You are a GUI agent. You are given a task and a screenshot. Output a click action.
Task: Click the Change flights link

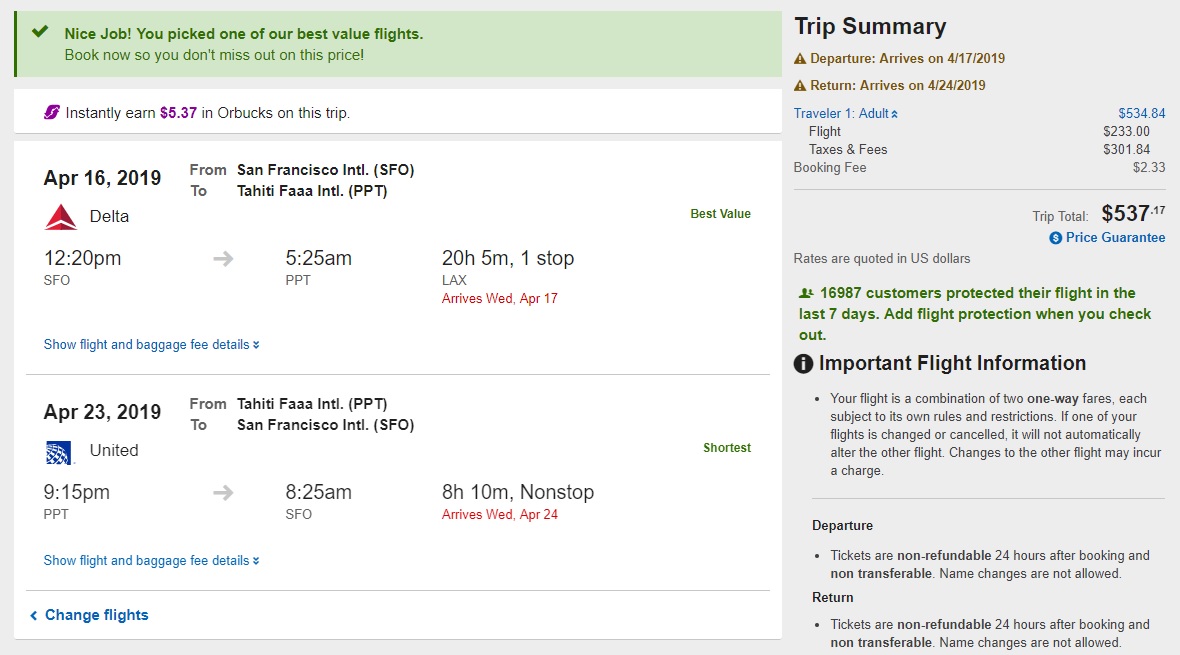click(x=96, y=615)
